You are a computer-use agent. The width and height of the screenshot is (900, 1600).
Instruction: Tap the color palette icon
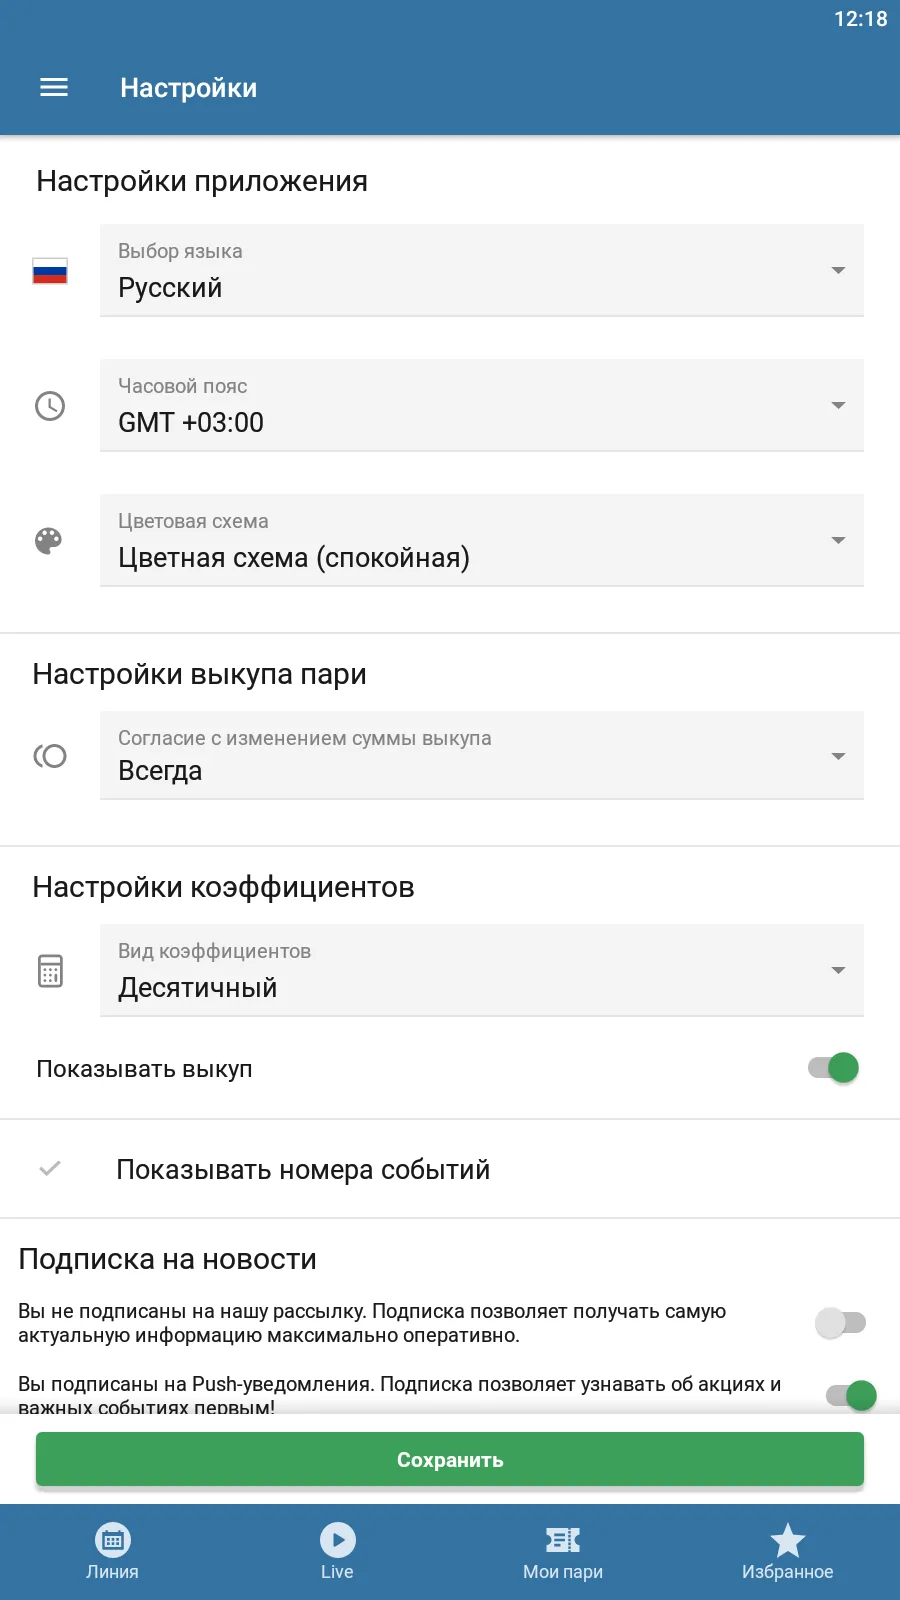tap(49, 541)
